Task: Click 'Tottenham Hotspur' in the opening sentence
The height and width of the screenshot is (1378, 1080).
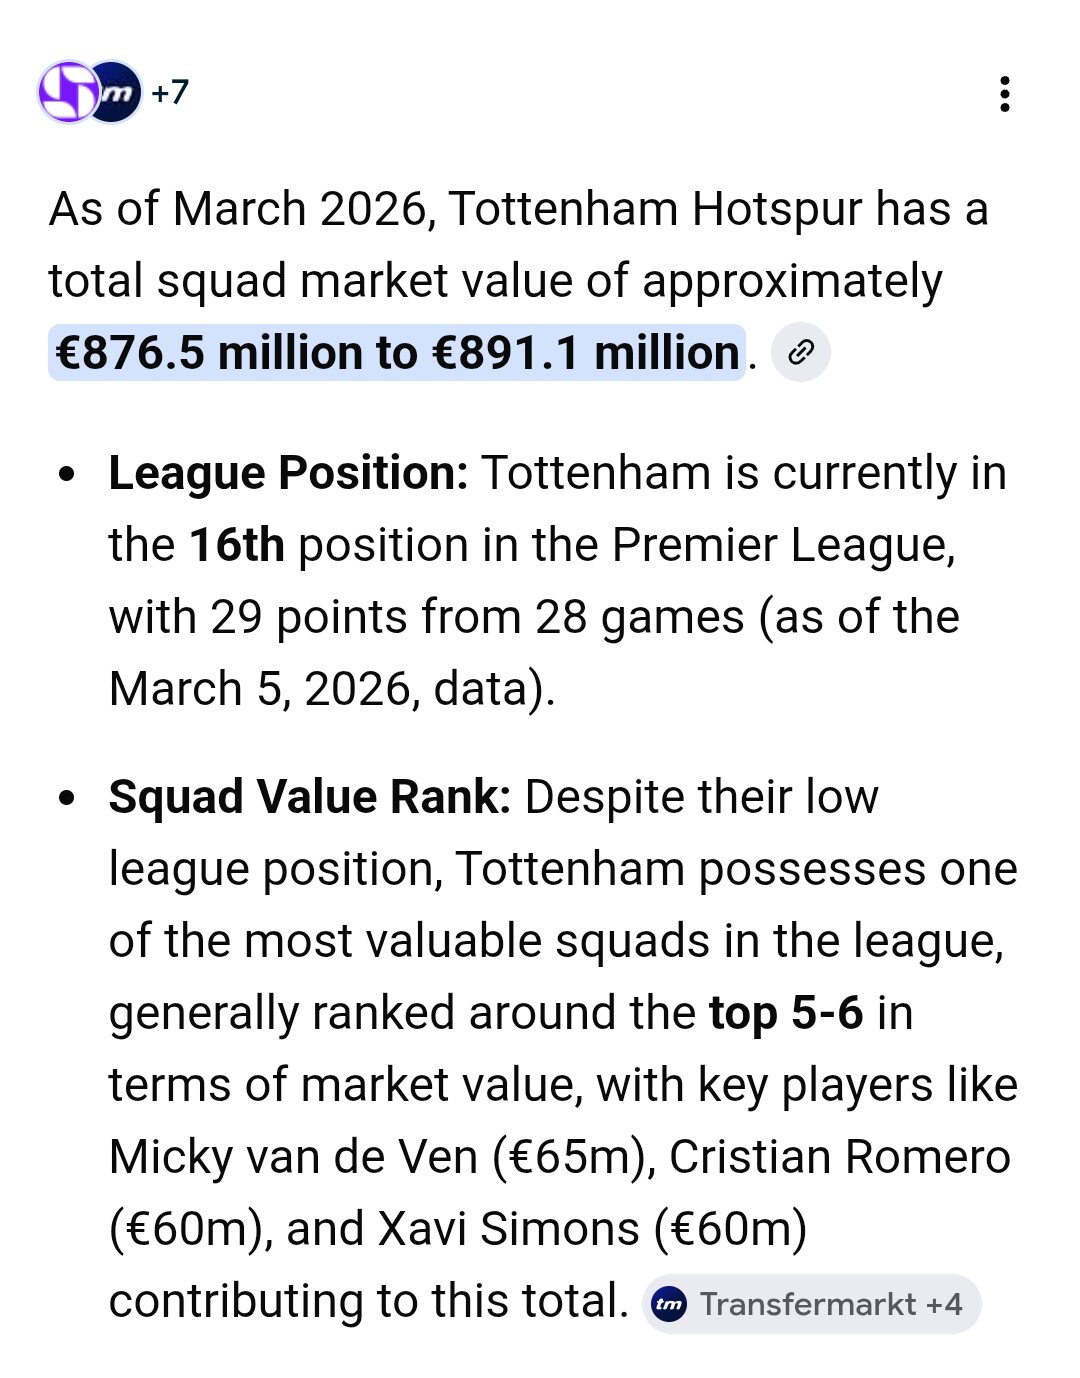Action: point(655,209)
